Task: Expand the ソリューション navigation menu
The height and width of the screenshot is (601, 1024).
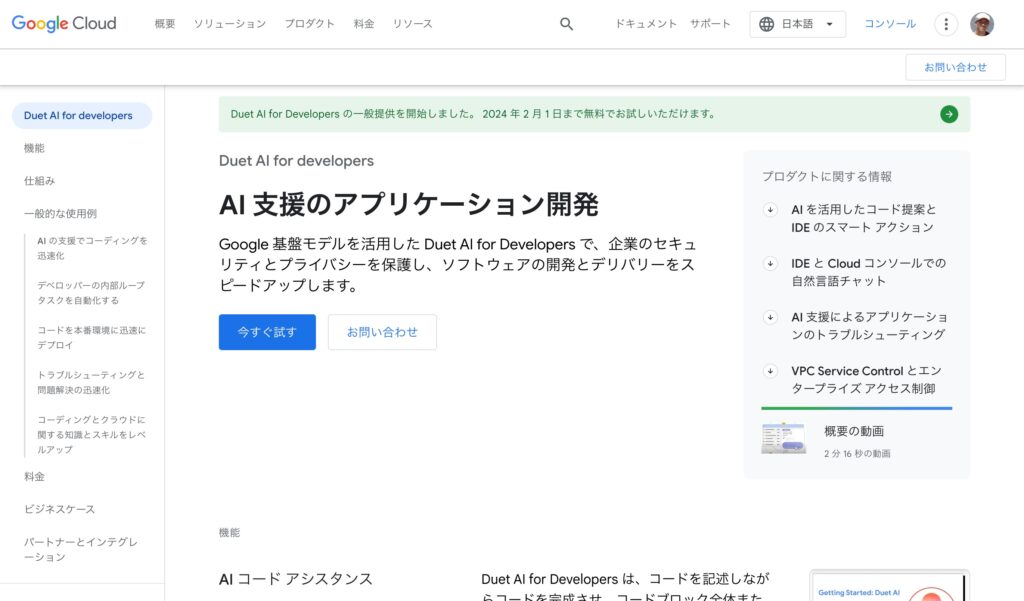Action: [x=229, y=24]
